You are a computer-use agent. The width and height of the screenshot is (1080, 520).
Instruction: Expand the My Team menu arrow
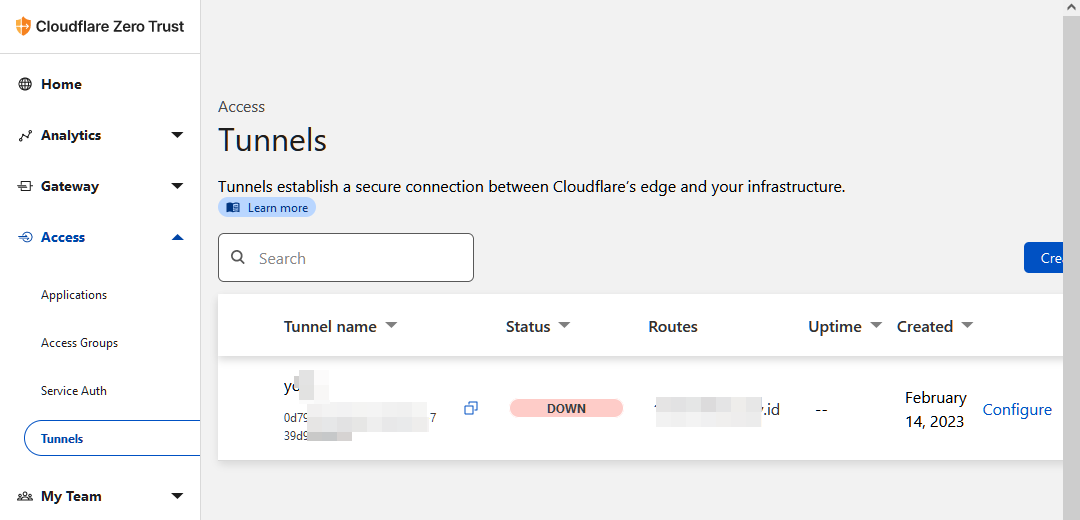[177, 497]
